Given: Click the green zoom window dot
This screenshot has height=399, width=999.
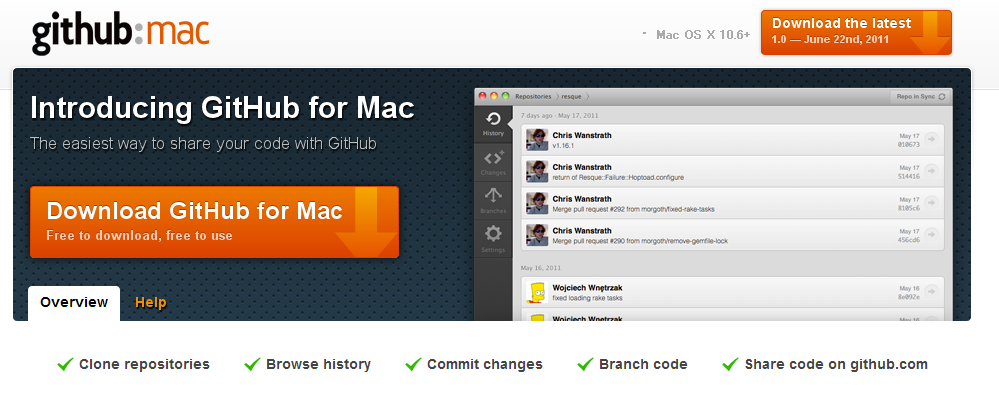Looking at the screenshot, I should [x=505, y=96].
